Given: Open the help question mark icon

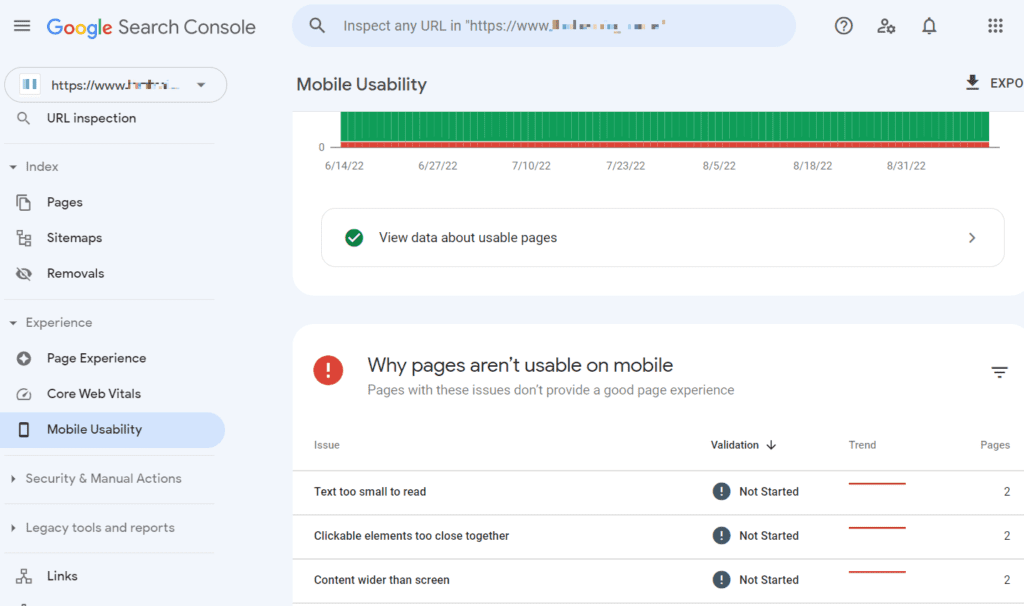Looking at the screenshot, I should (843, 25).
